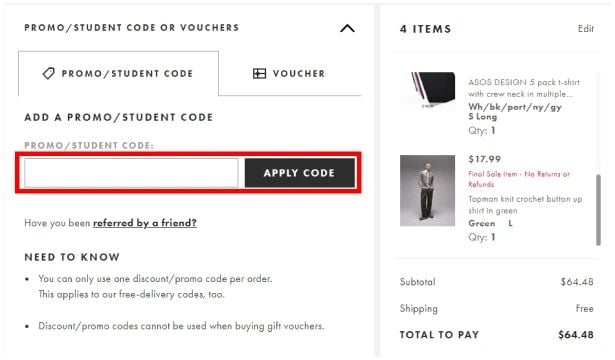Focus the promo/student code input field
Viewport: 615px width, 360px height.
tap(131, 173)
